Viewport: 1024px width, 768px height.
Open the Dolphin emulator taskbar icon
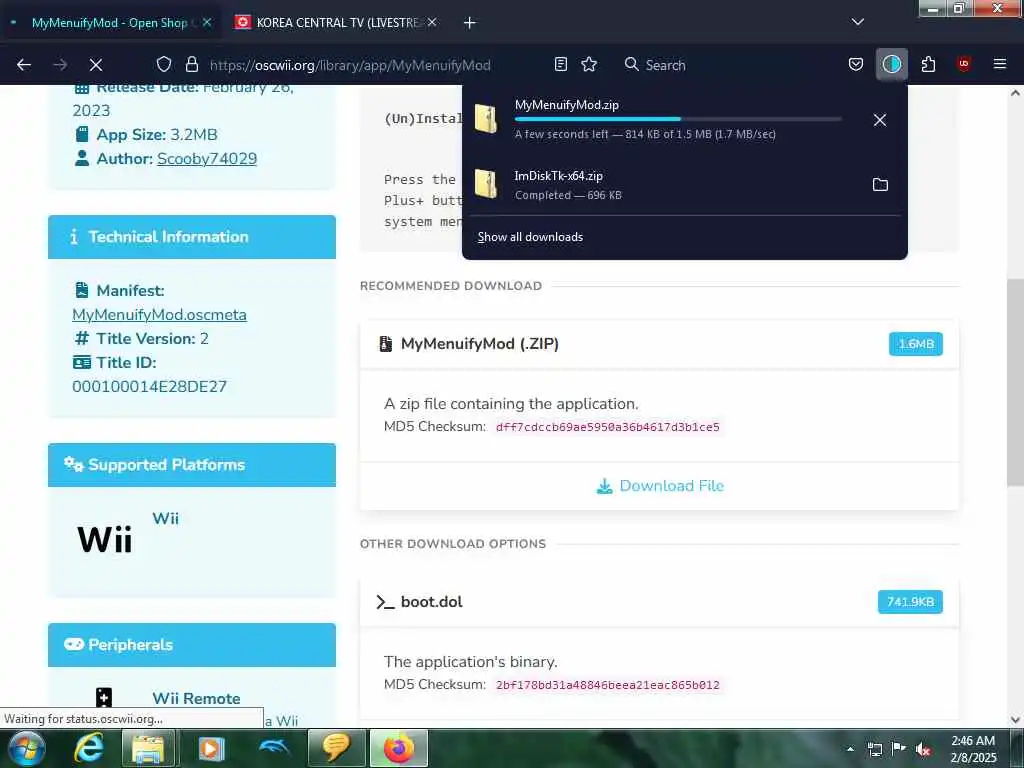point(273,748)
